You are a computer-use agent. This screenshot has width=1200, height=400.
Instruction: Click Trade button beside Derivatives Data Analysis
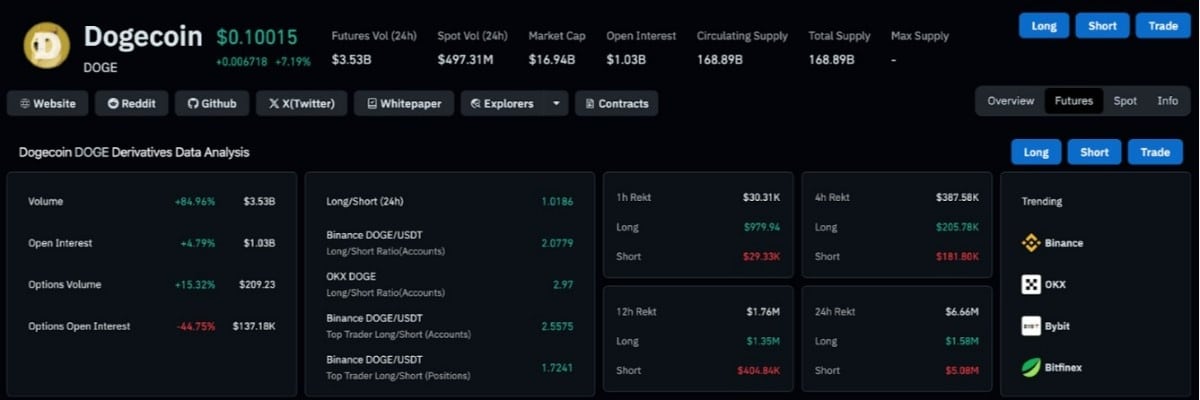[x=1155, y=152]
